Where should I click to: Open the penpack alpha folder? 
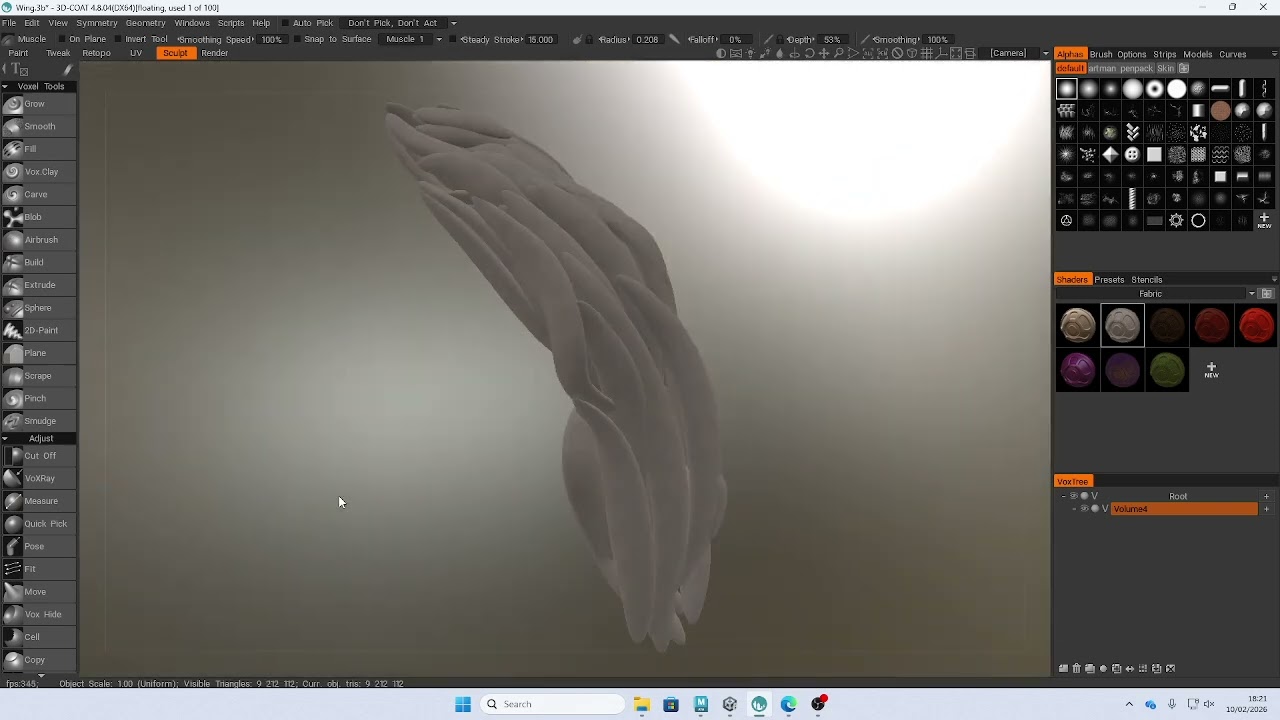point(1135,69)
